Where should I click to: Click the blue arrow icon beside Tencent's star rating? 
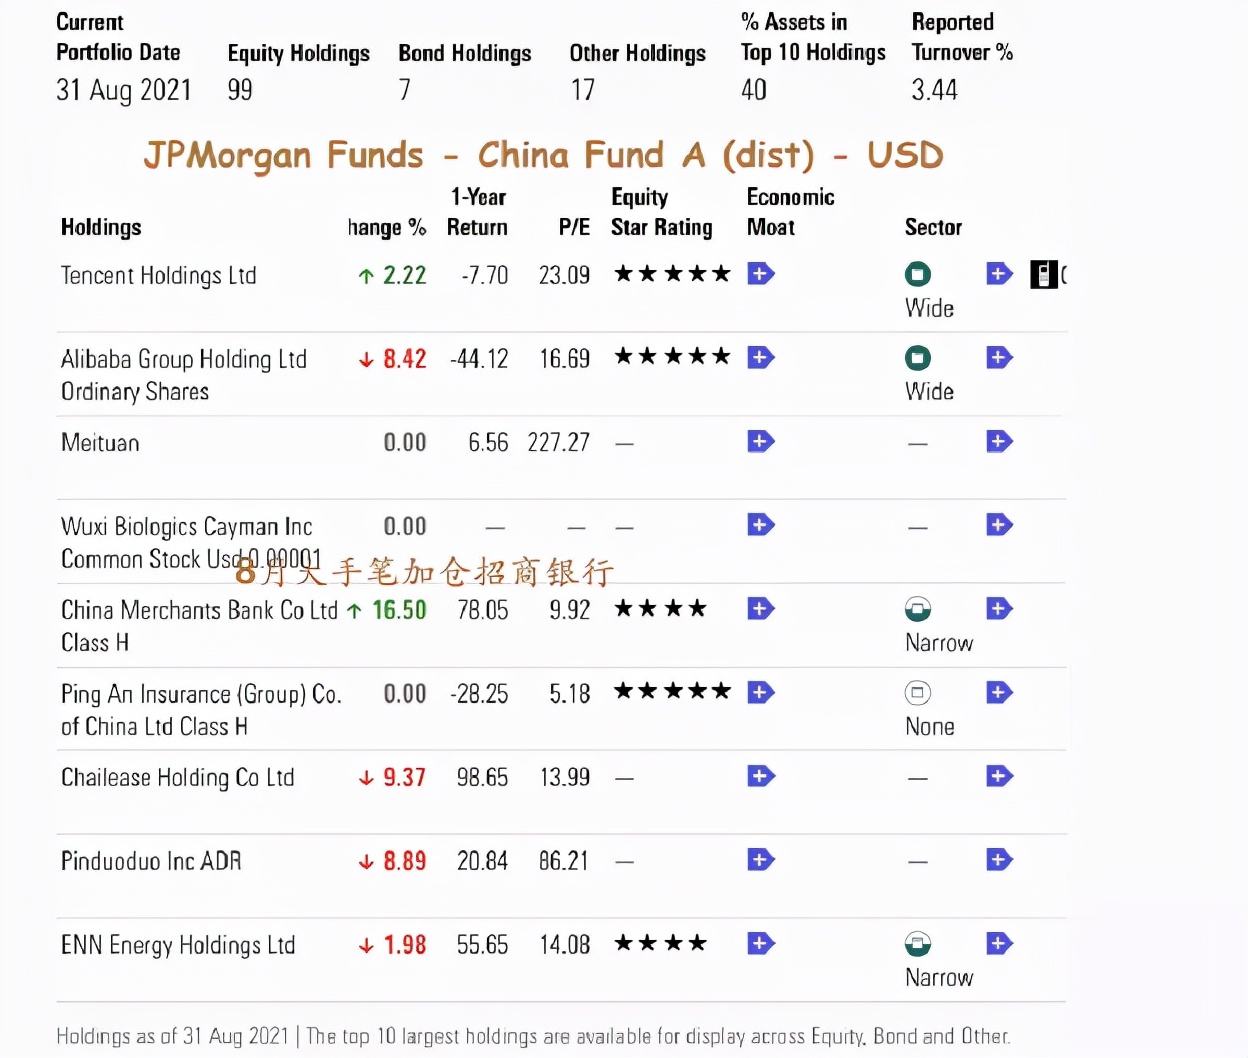click(761, 274)
